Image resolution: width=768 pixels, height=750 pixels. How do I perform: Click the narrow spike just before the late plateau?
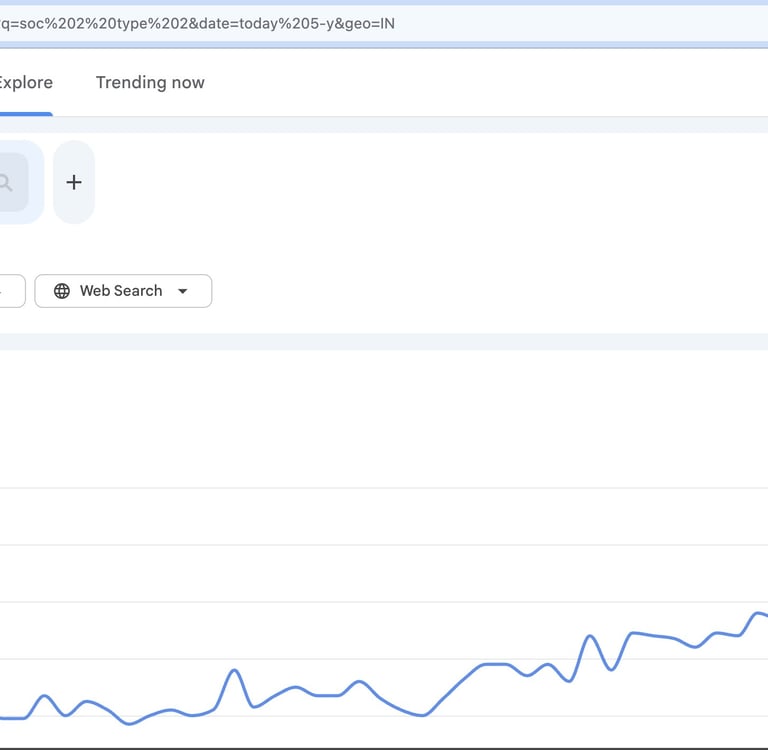(590, 636)
